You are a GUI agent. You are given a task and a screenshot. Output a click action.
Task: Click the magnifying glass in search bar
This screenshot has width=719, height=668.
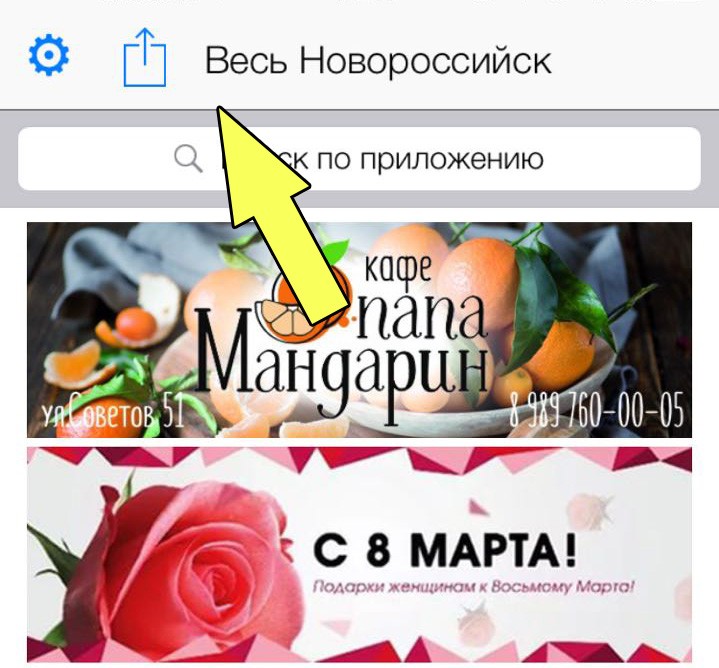[x=188, y=159]
